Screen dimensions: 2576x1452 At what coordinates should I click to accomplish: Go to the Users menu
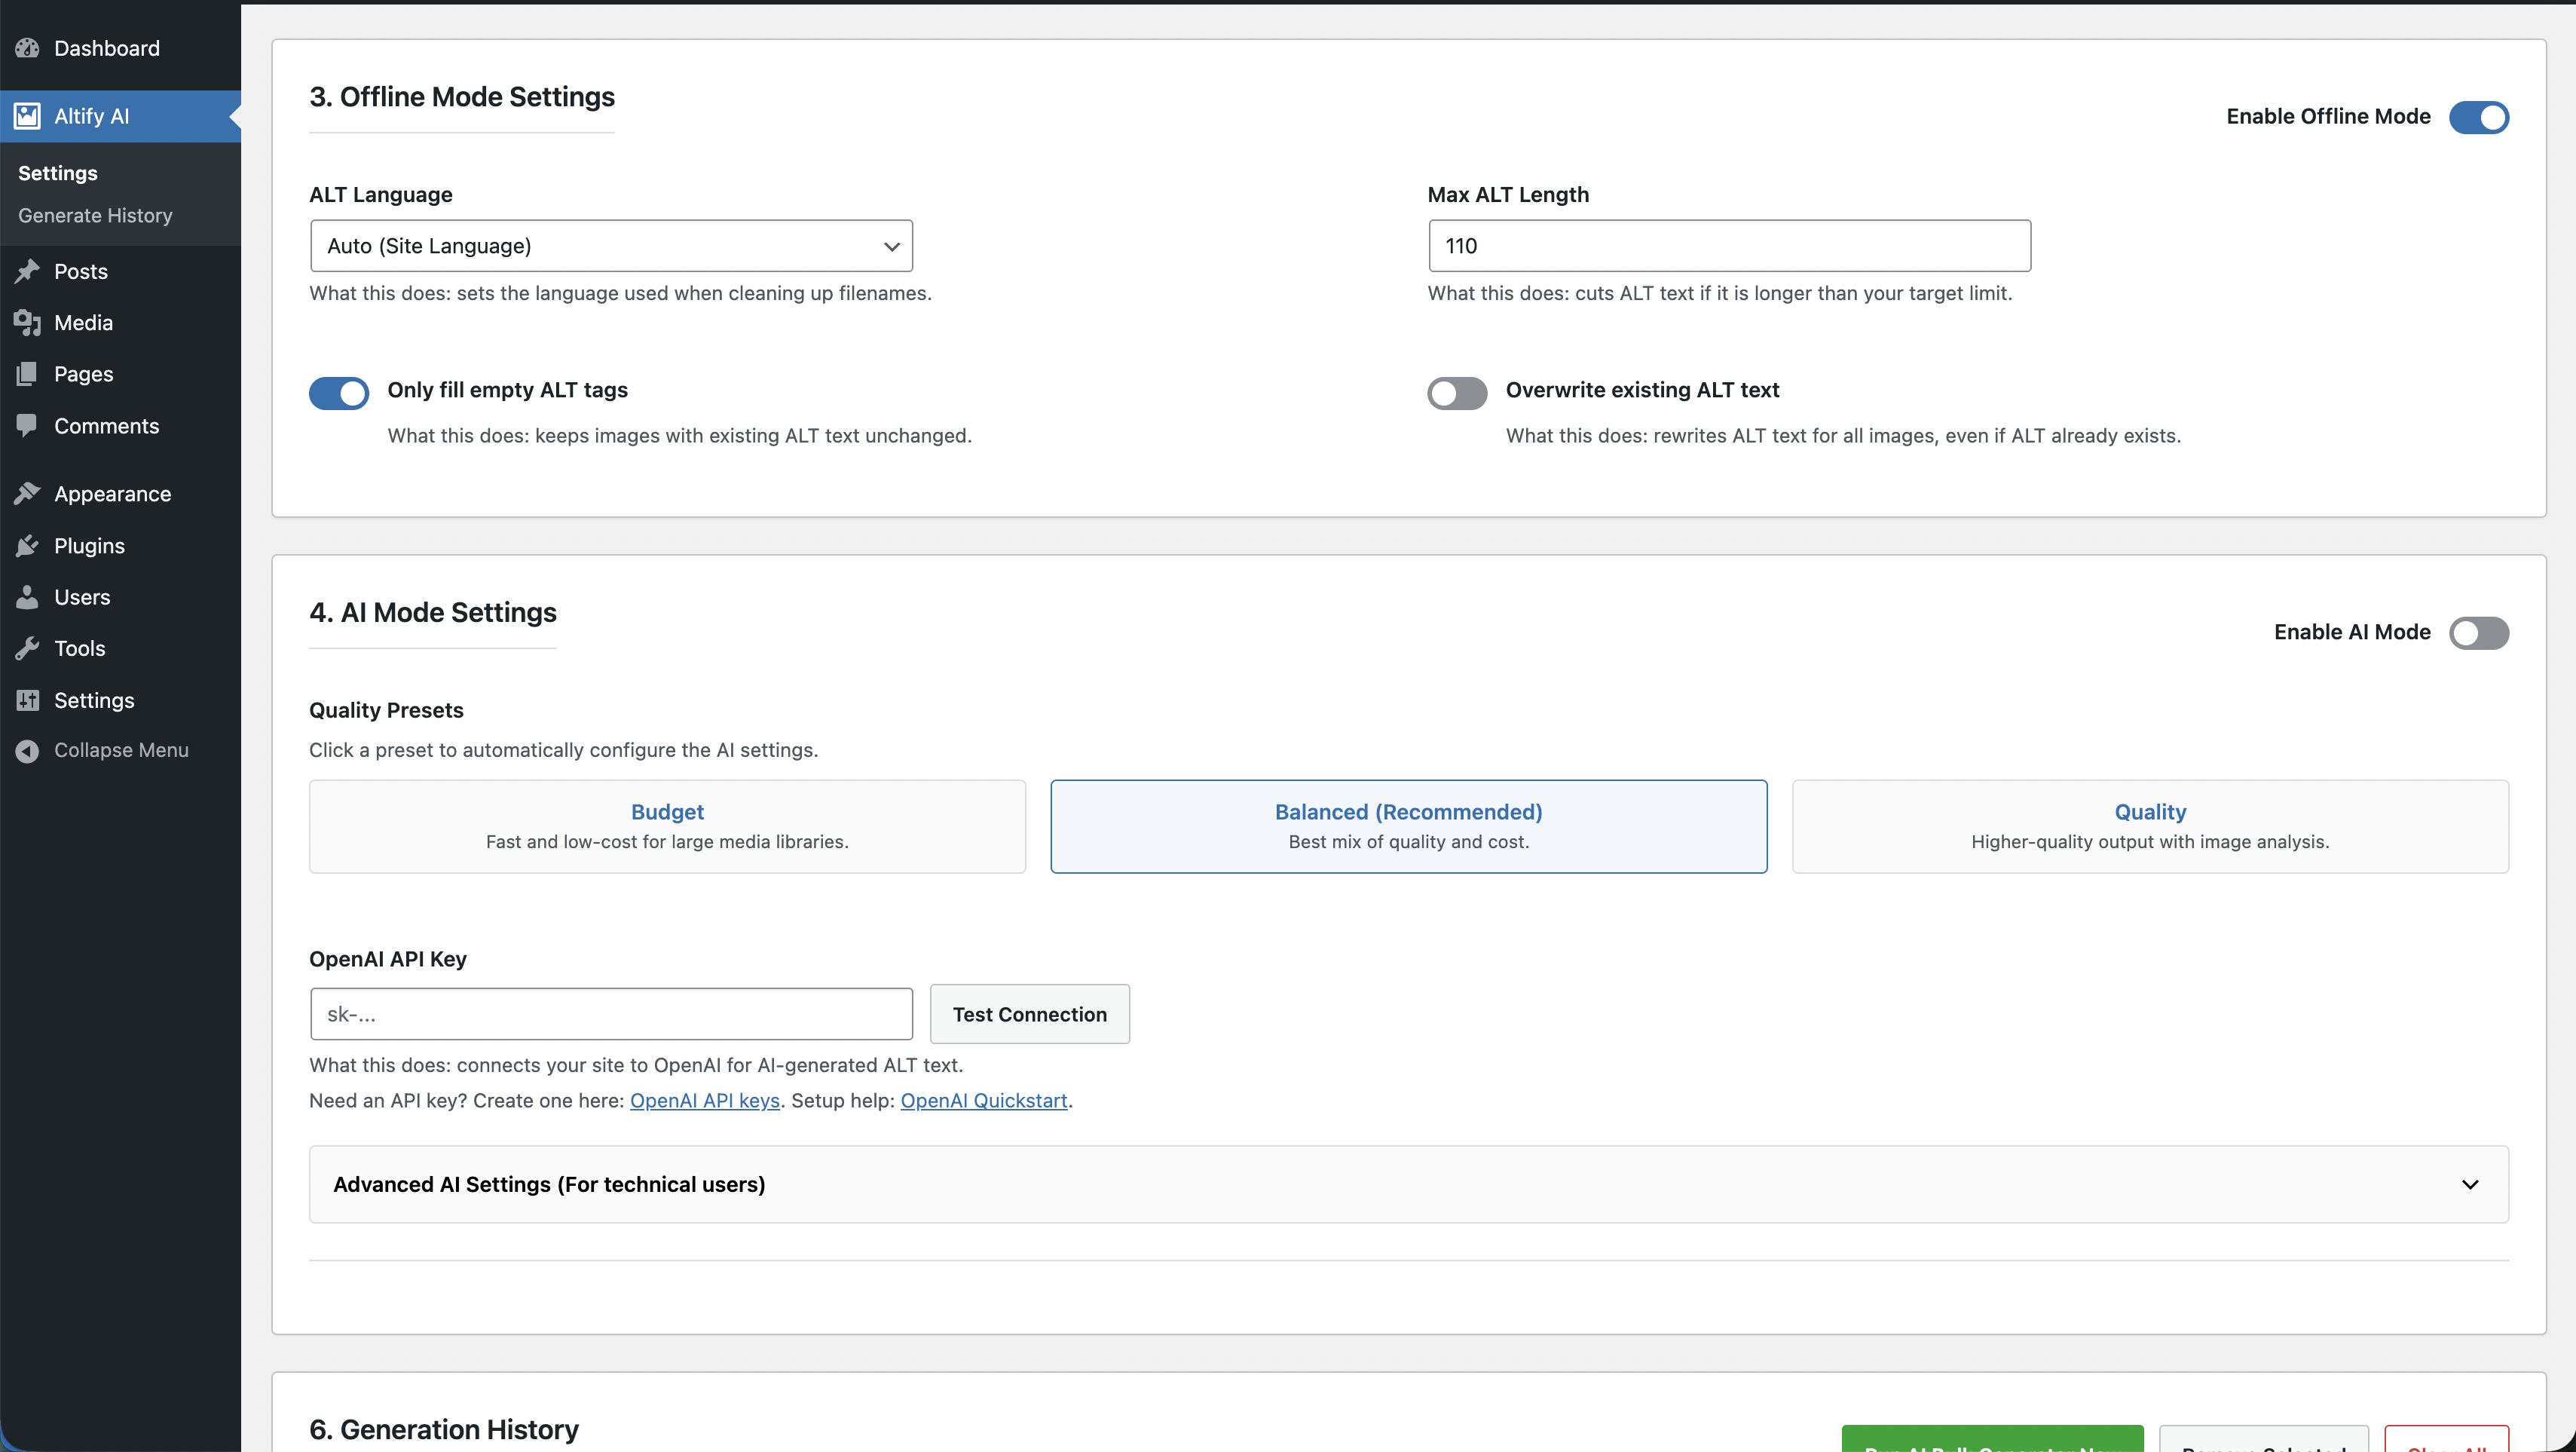pyautogui.click(x=82, y=597)
